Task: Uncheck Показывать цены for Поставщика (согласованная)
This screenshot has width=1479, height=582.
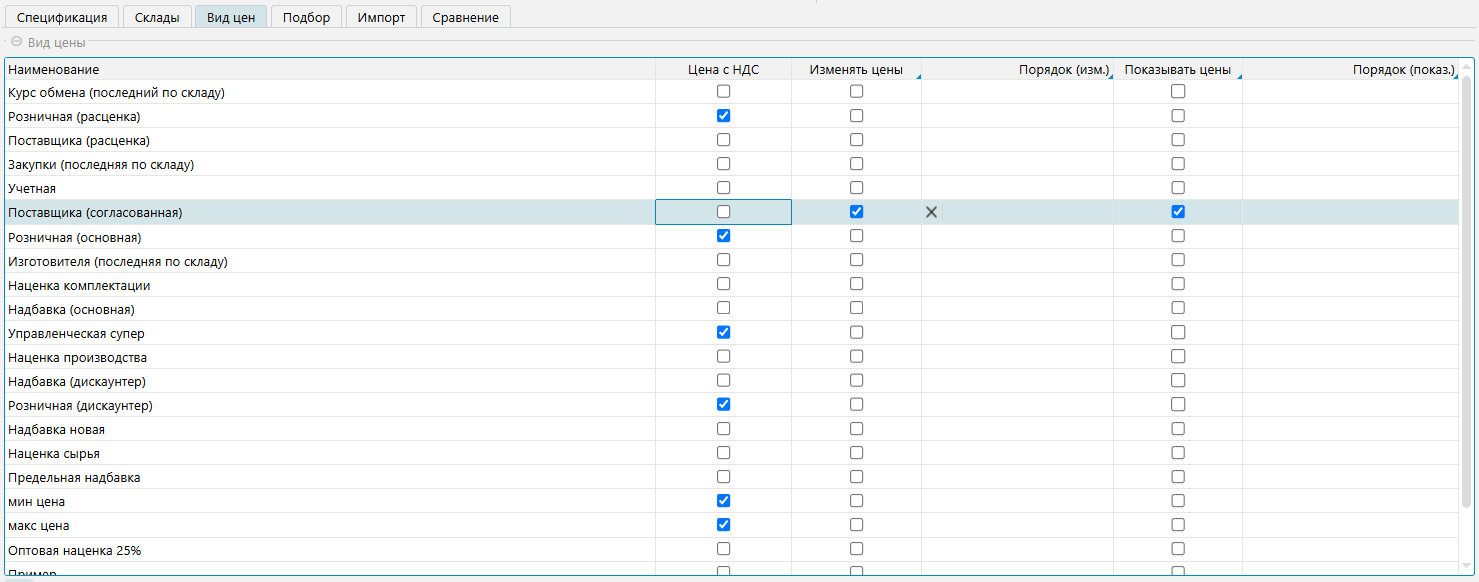Action: pyautogui.click(x=1178, y=212)
